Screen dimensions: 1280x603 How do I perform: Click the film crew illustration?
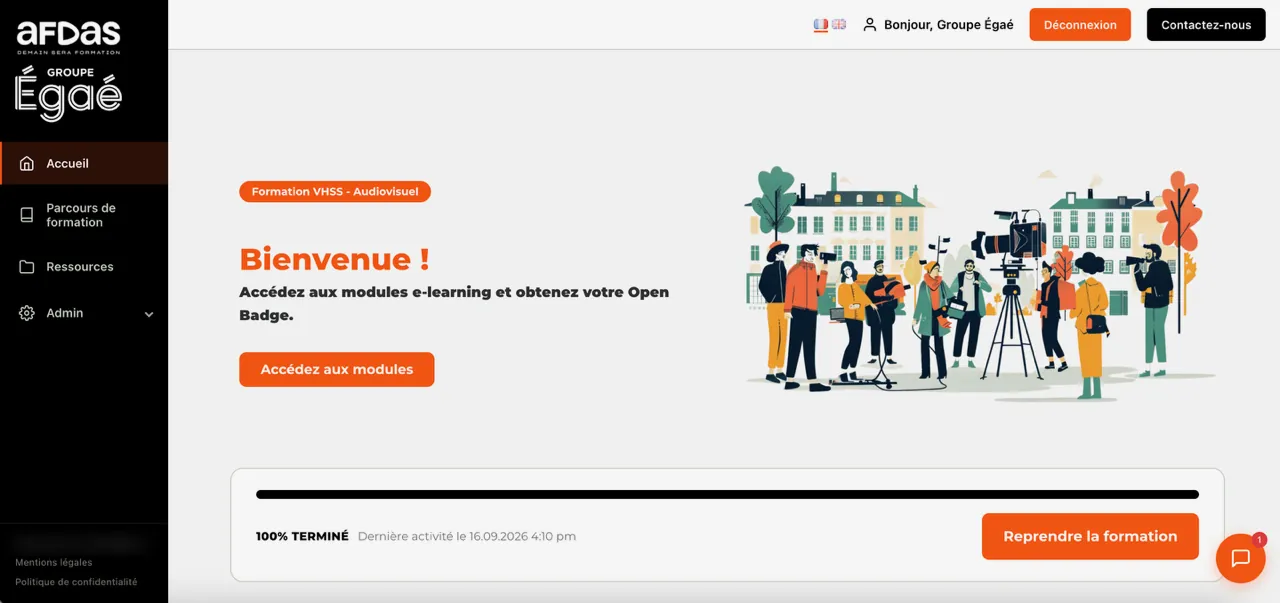(x=979, y=284)
